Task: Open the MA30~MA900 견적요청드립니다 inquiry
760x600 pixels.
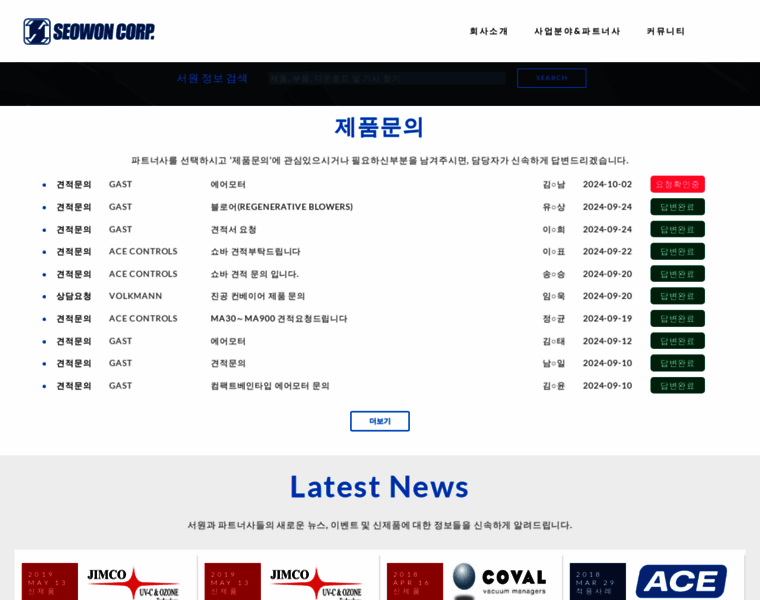Action: [x=279, y=318]
